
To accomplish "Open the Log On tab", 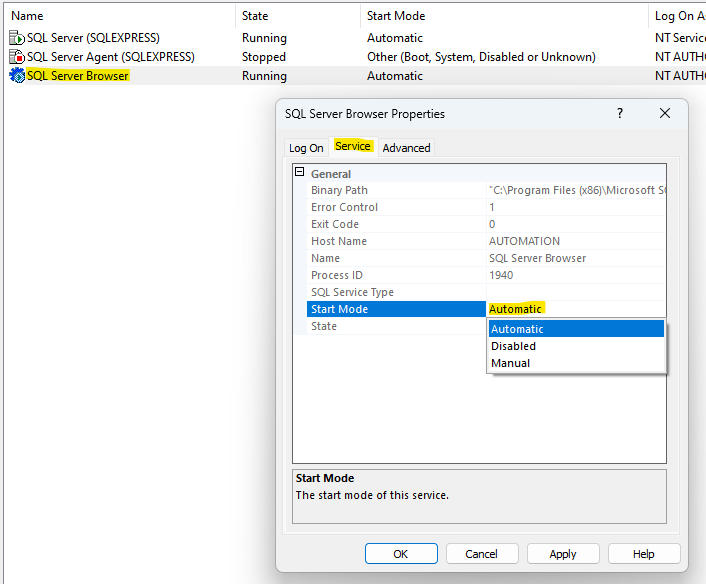I will click(x=306, y=148).
